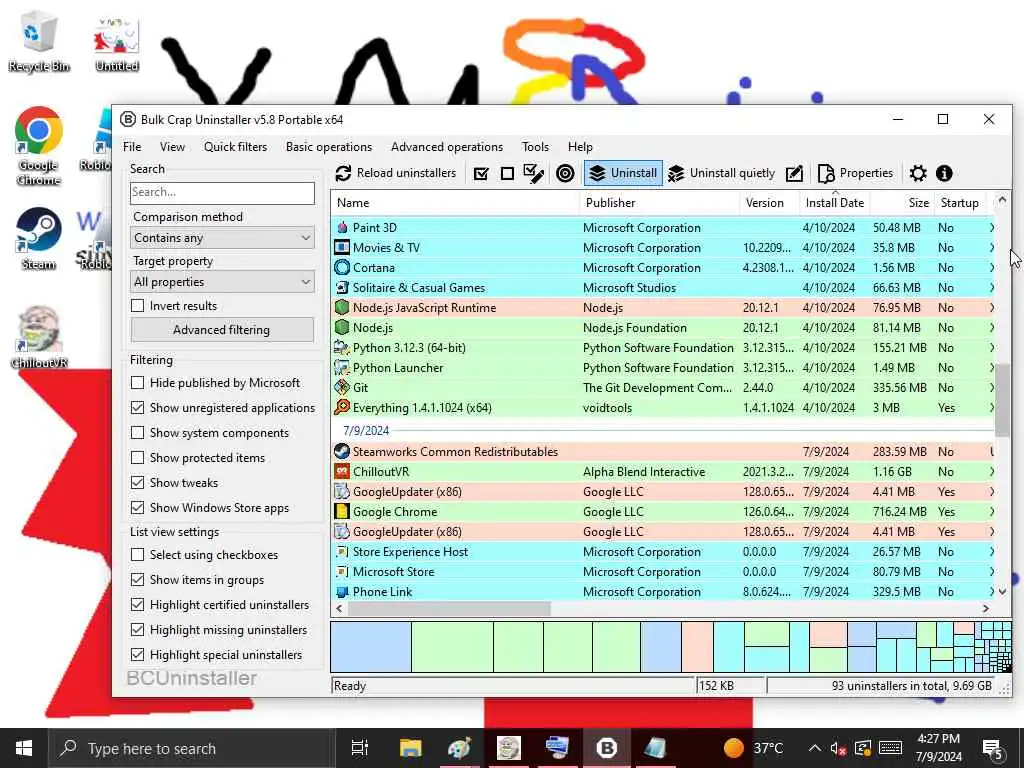Select the Microsoft Store list icon

(342, 571)
